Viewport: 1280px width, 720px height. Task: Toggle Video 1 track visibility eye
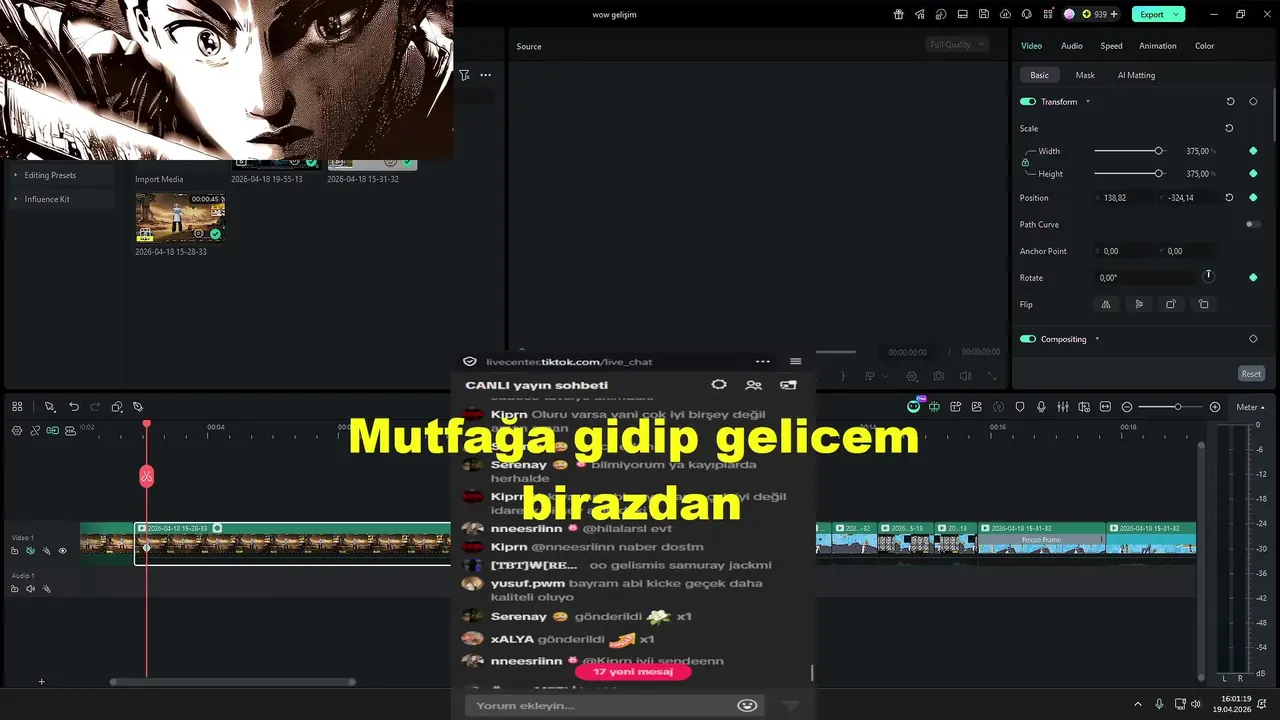coord(62,551)
